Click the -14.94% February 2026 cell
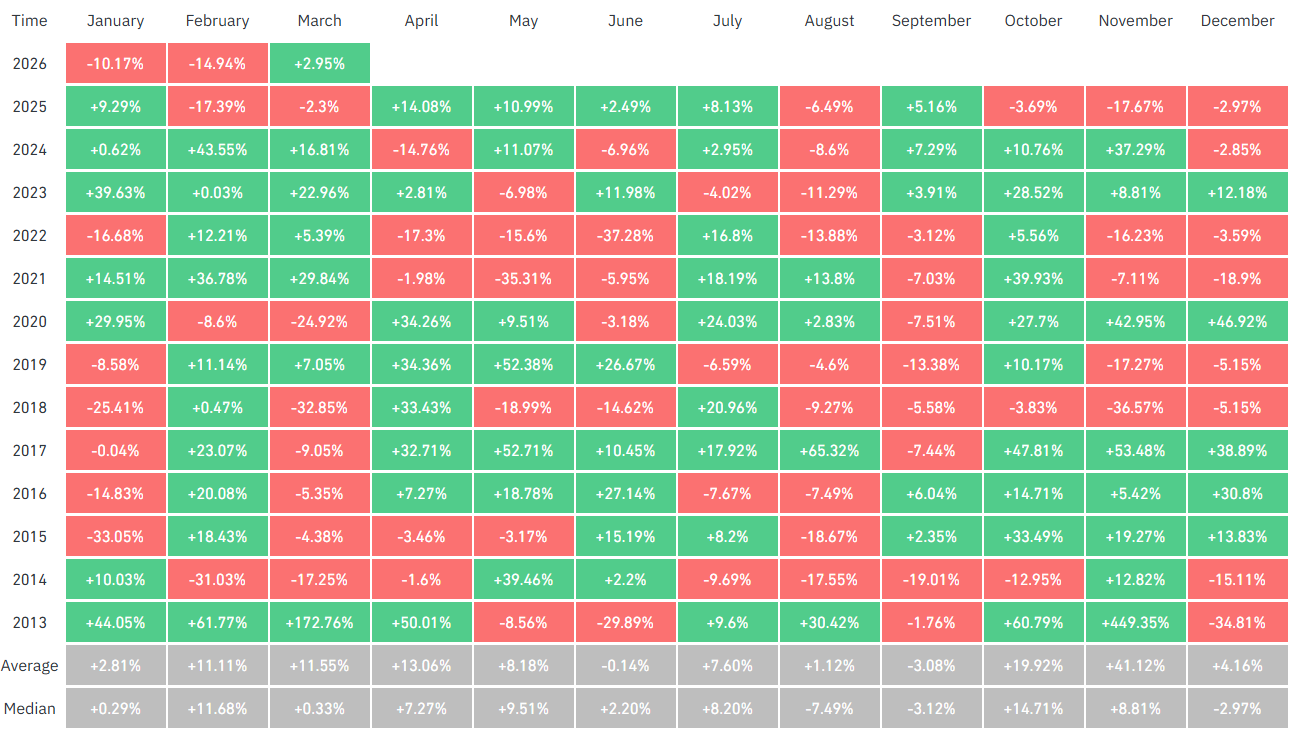 (217, 64)
